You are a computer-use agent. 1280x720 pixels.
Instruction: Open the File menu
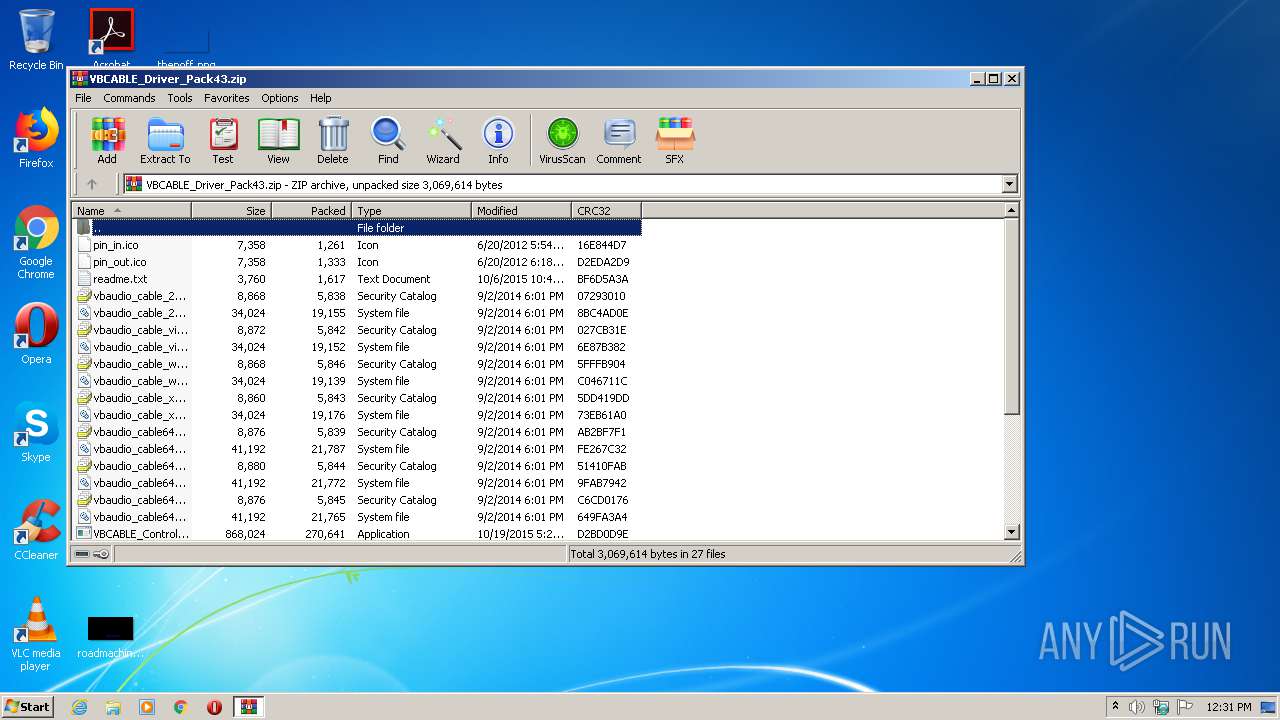point(83,98)
